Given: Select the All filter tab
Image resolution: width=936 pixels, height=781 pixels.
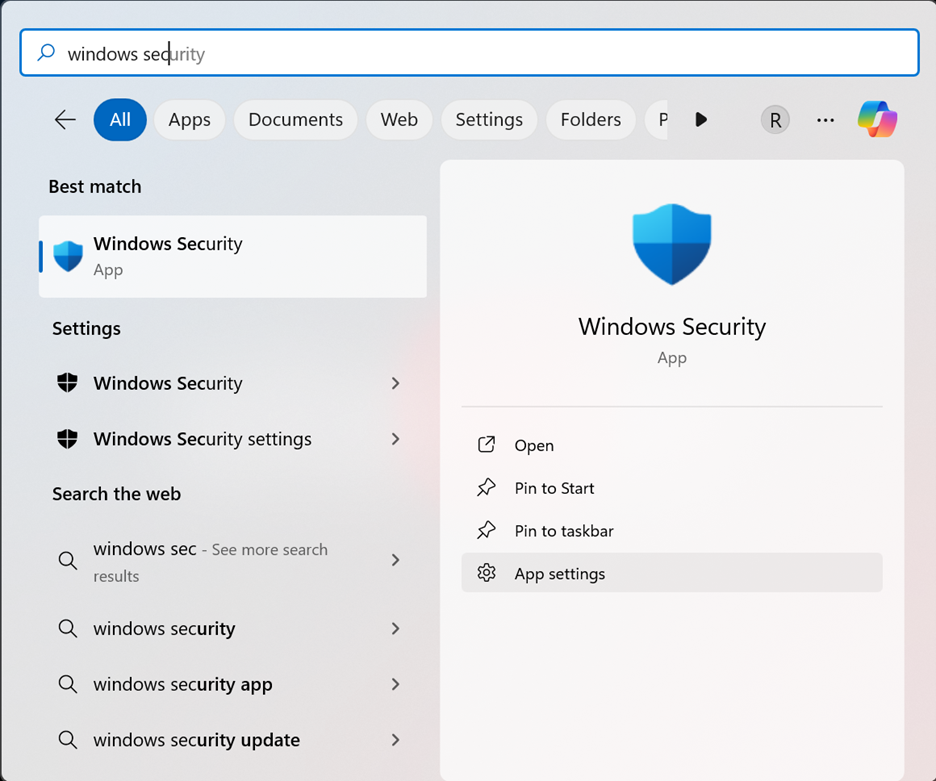Looking at the screenshot, I should [120, 119].
